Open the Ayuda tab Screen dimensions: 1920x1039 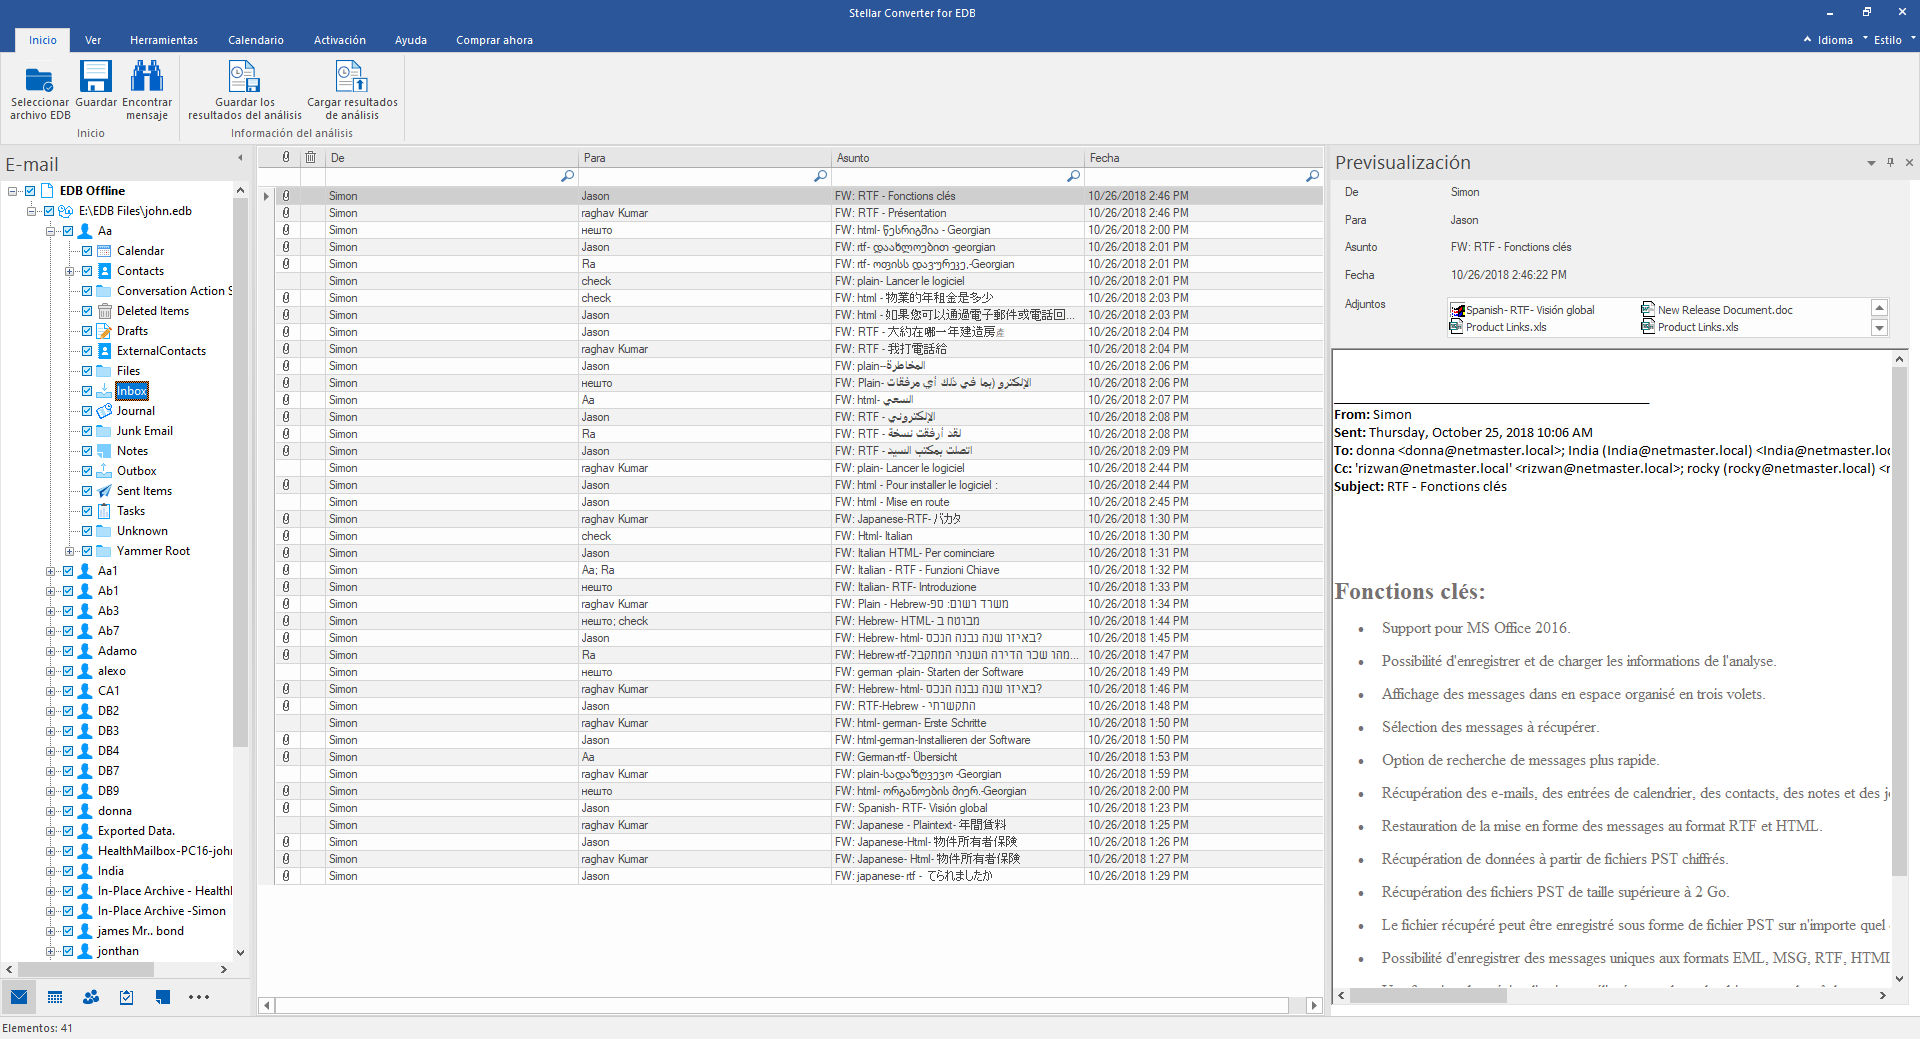tap(411, 40)
